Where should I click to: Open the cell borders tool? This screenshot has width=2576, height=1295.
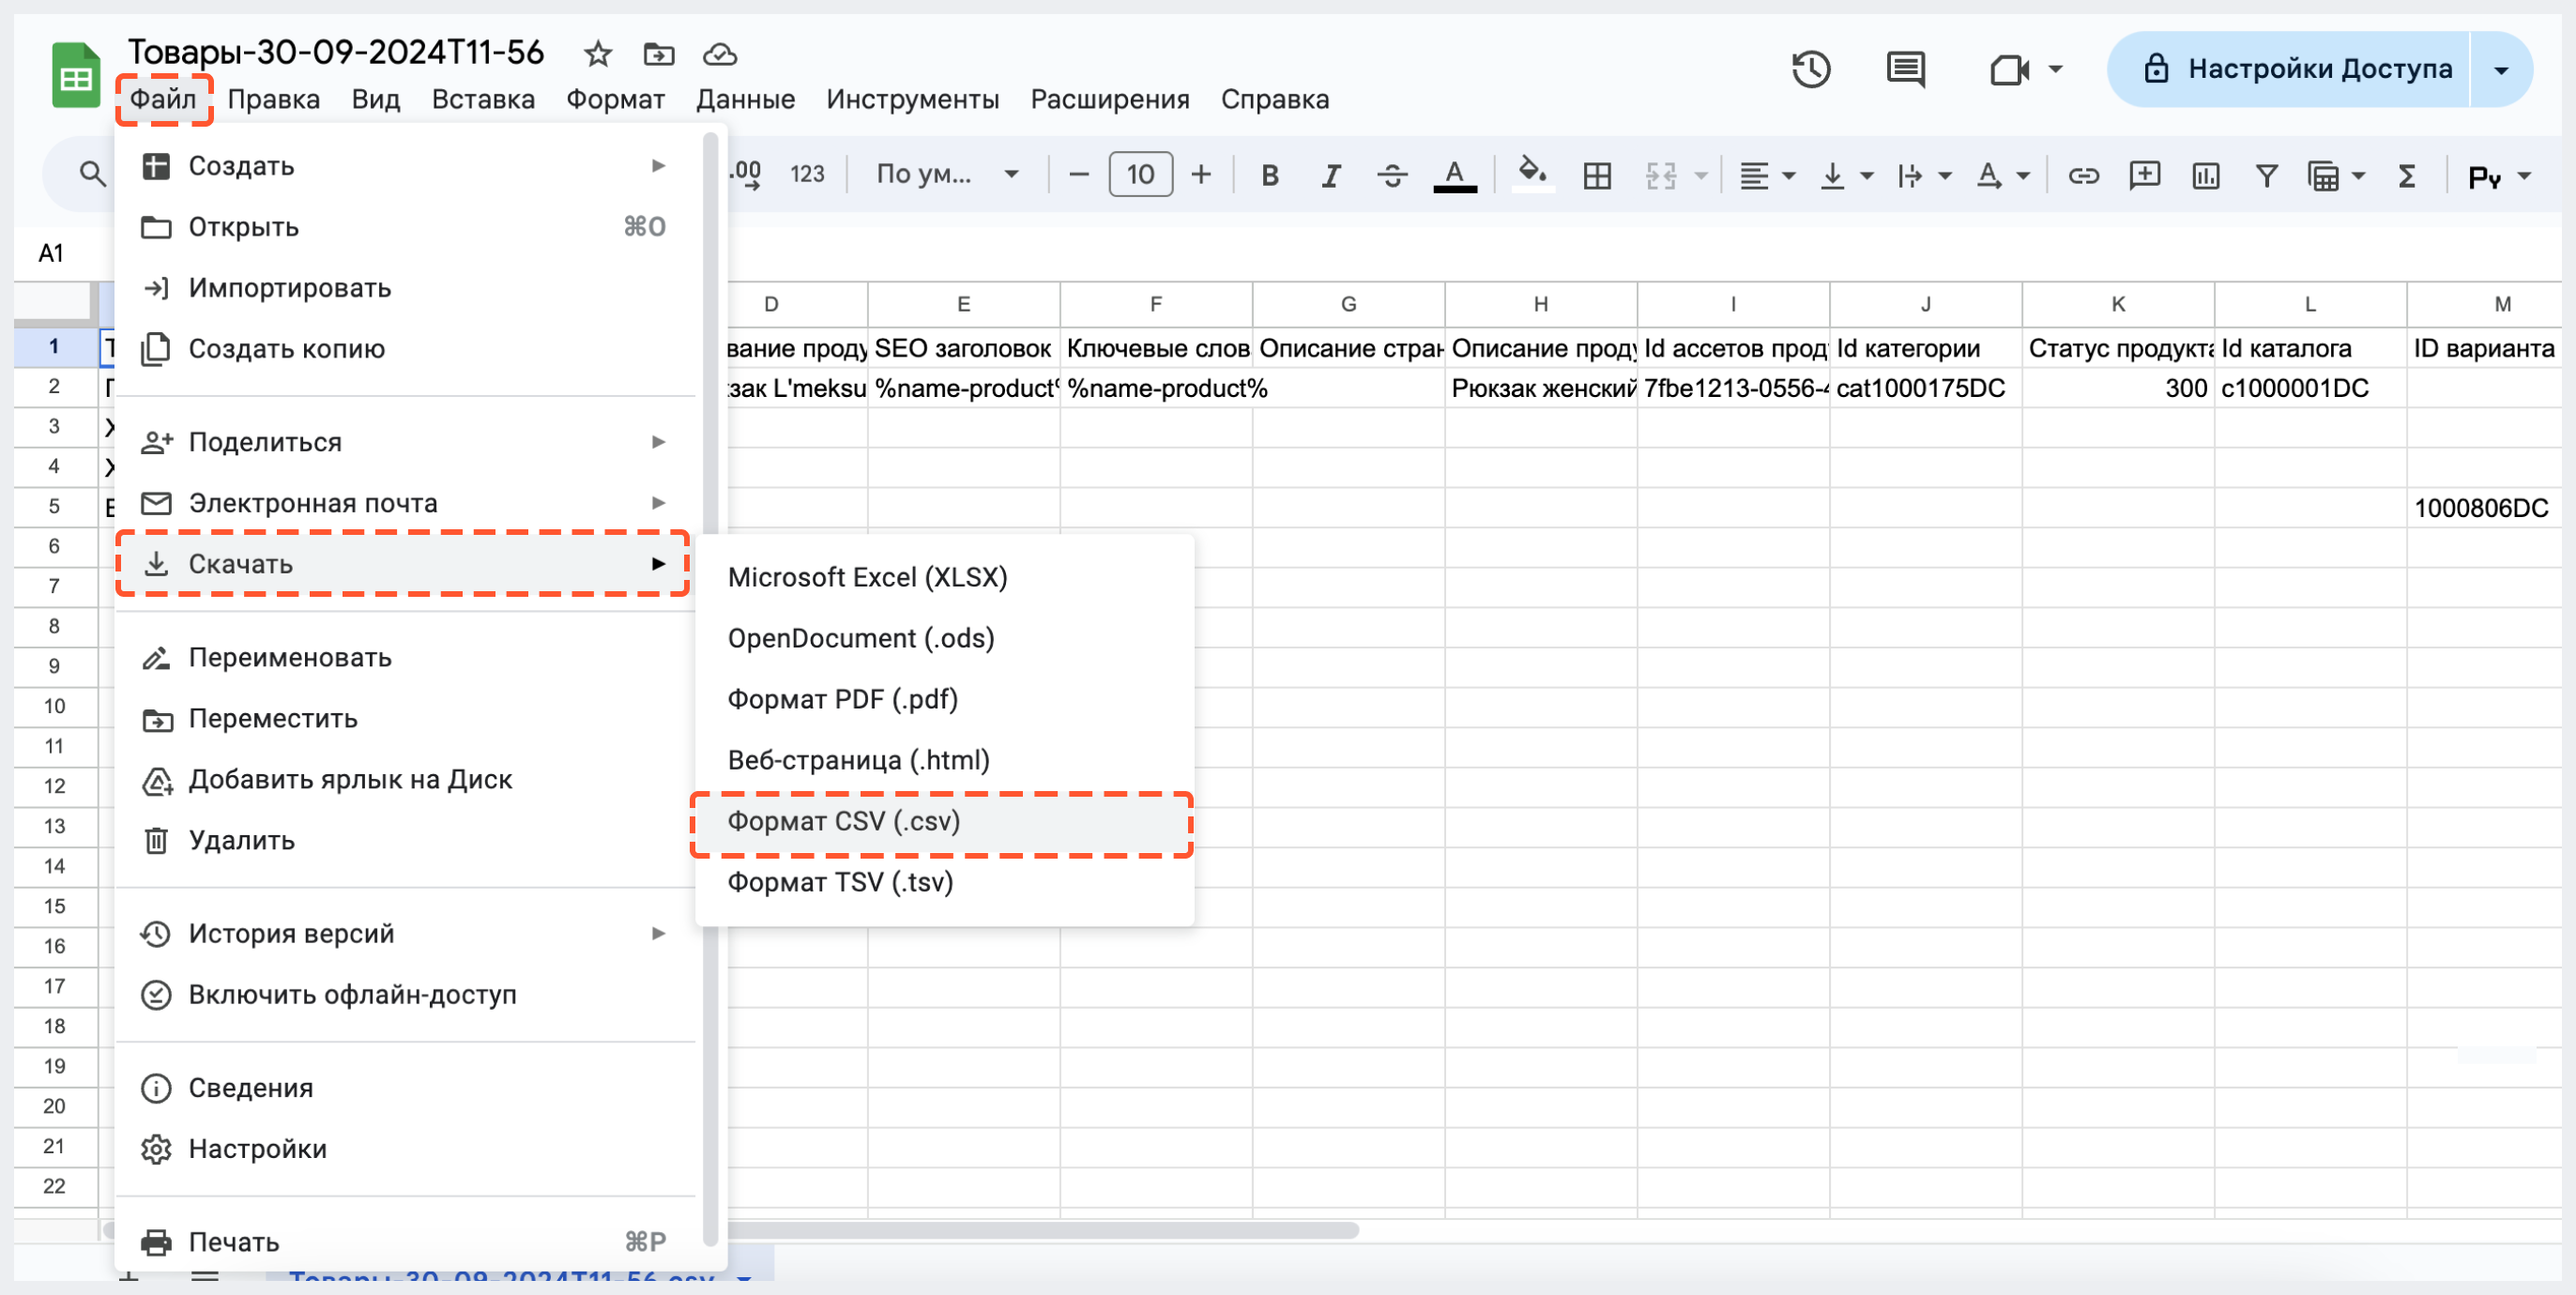[x=1598, y=176]
